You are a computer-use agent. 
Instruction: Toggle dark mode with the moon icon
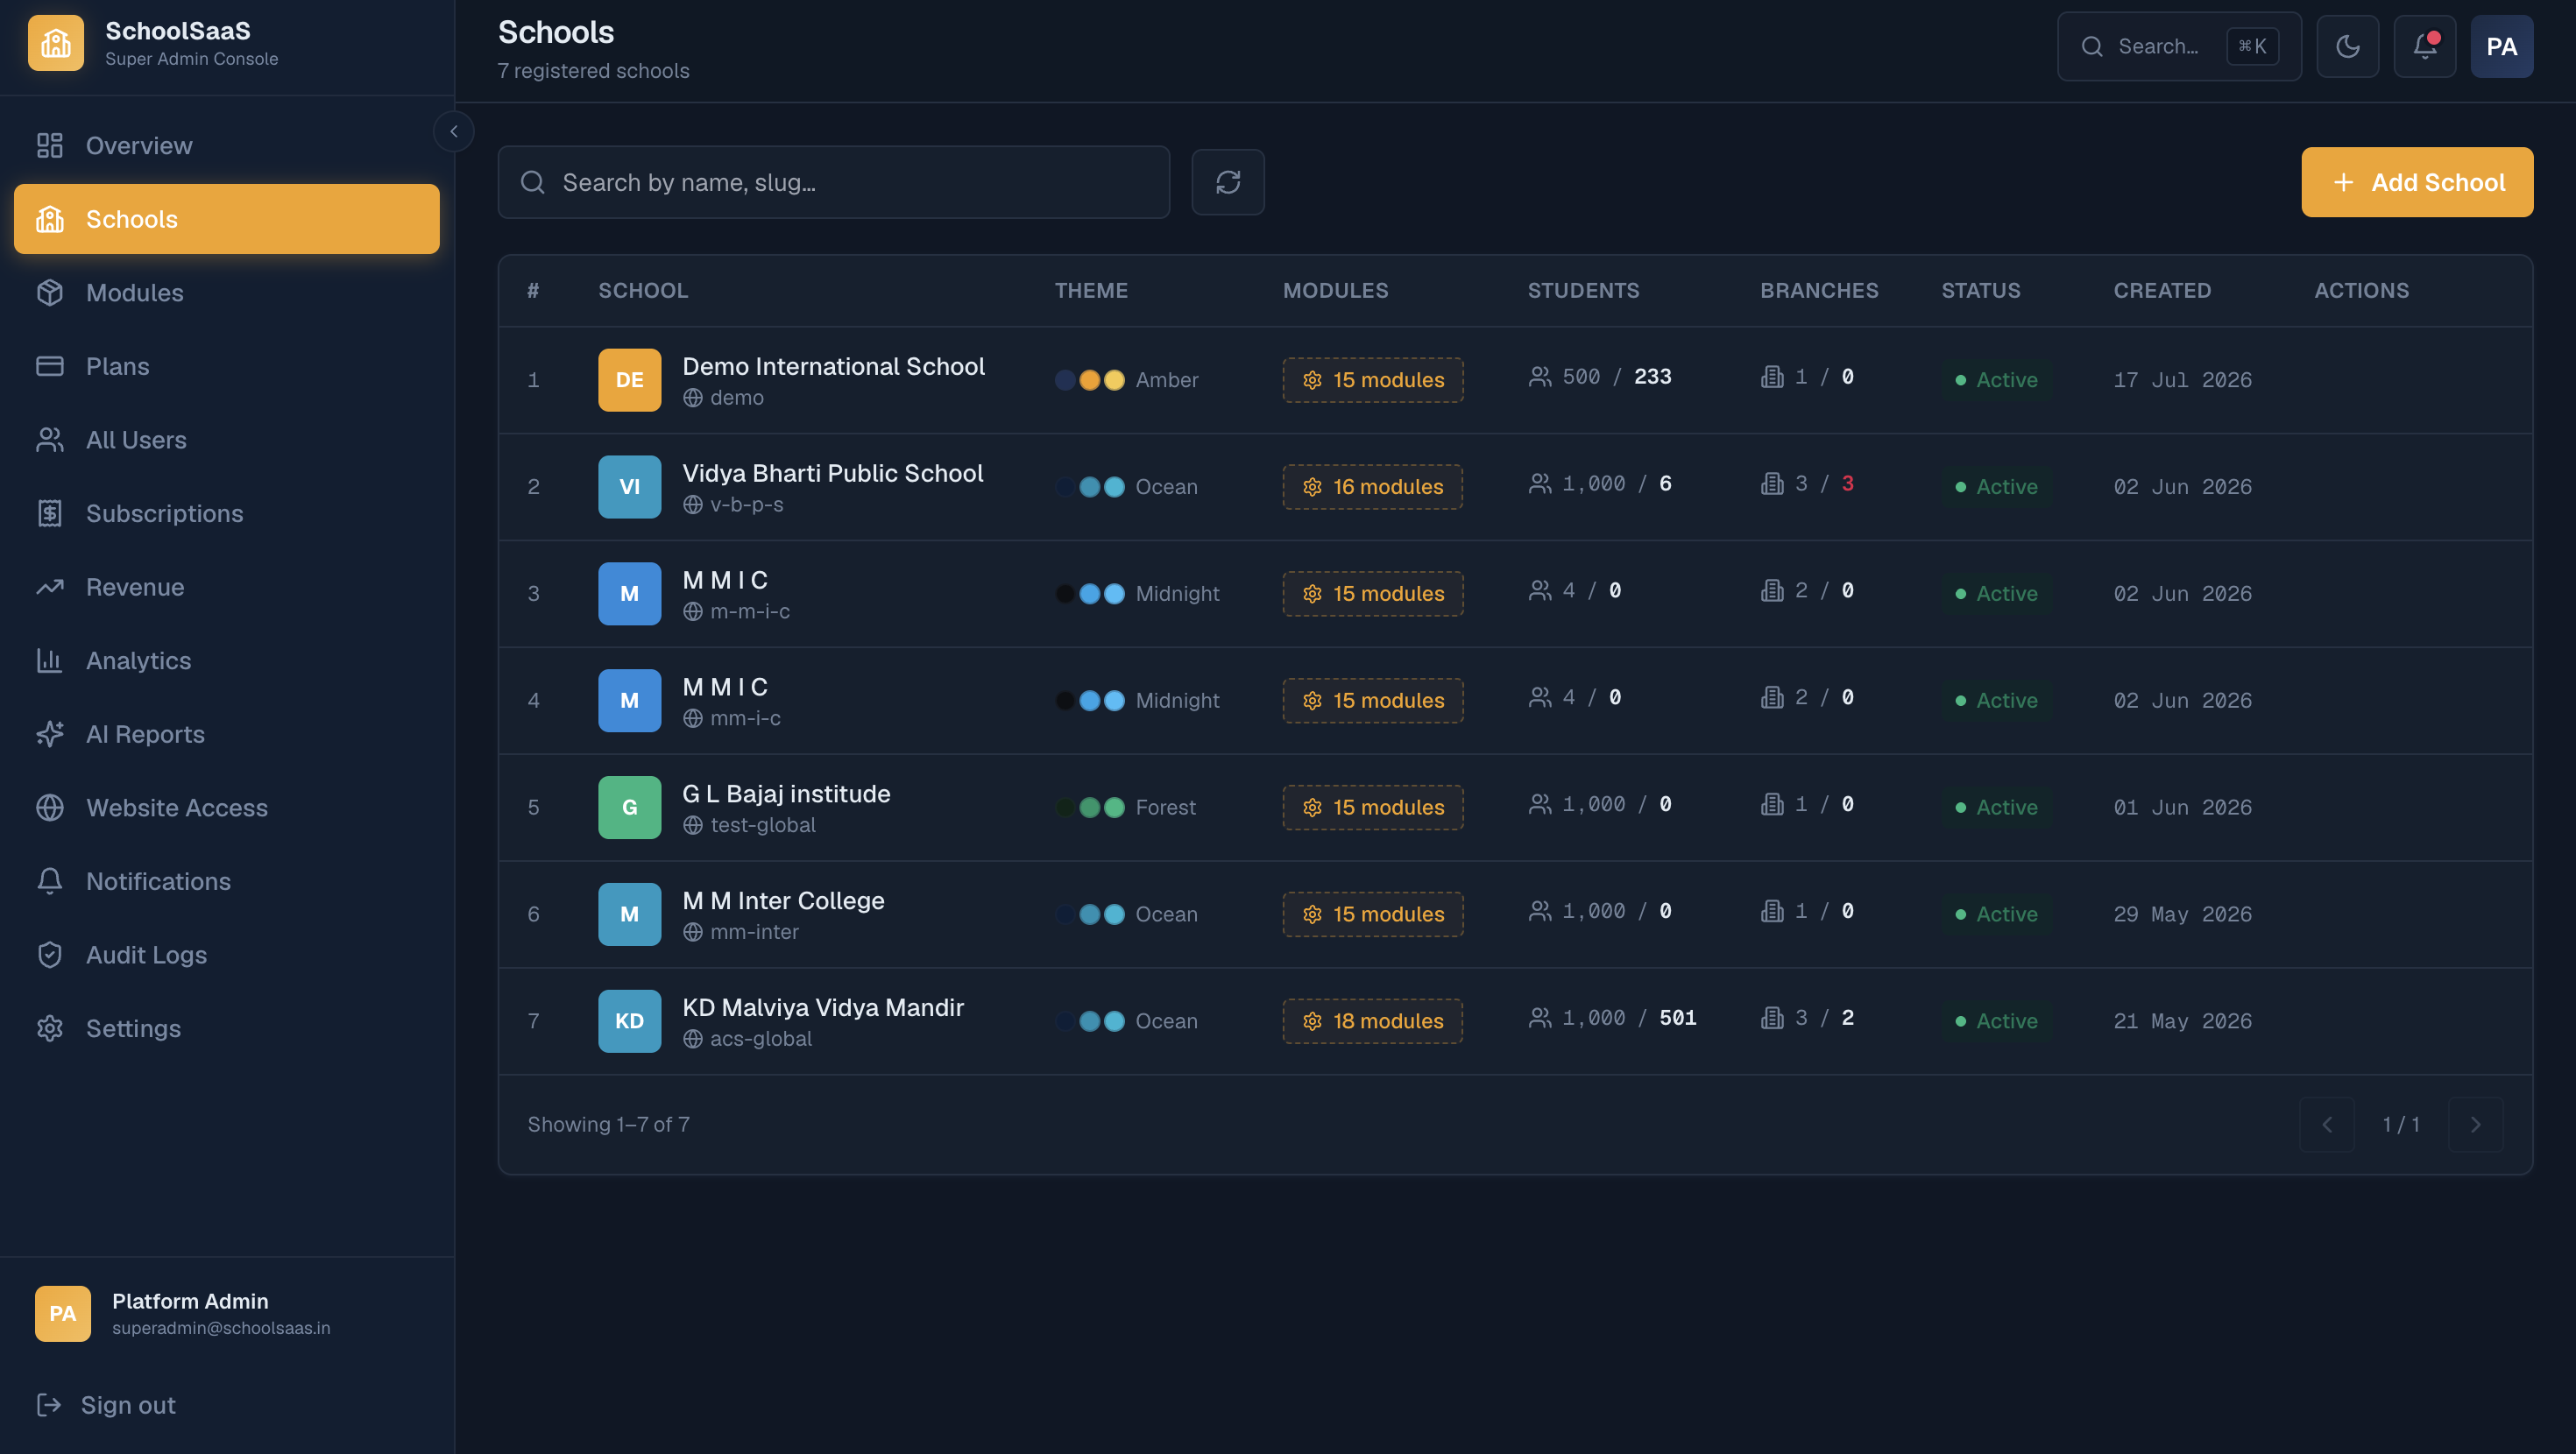[2348, 46]
